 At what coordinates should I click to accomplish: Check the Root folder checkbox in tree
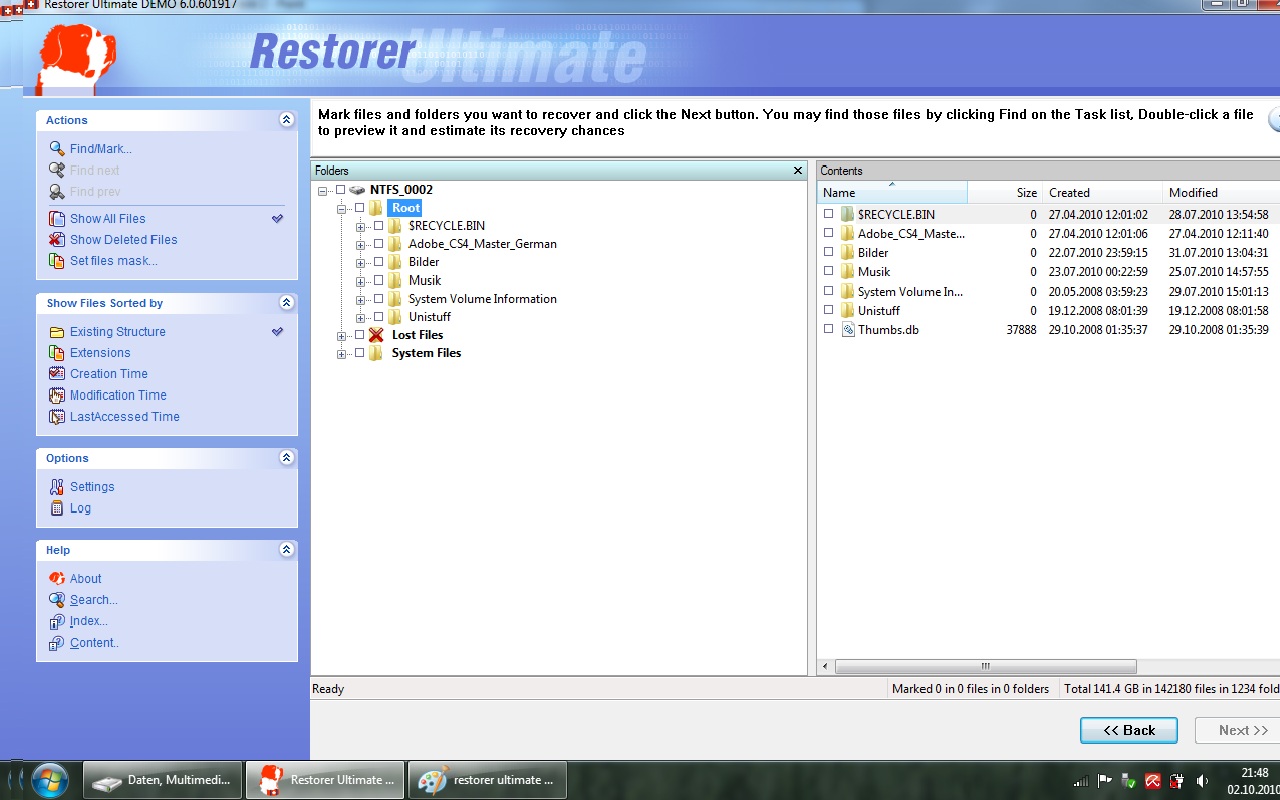(359, 208)
